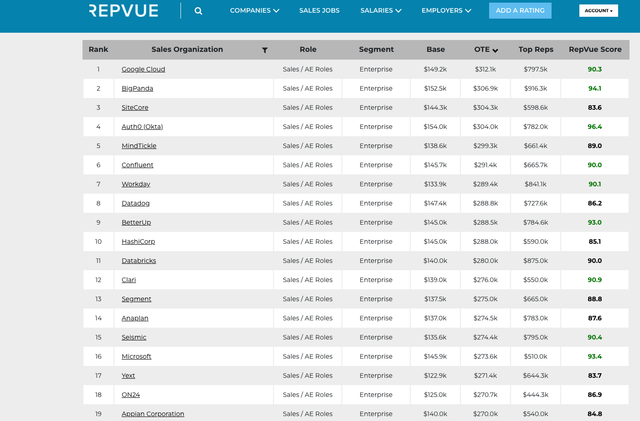Select the Clari link
This screenshot has width=640, height=421.
pyautogui.click(x=129, y=280)
